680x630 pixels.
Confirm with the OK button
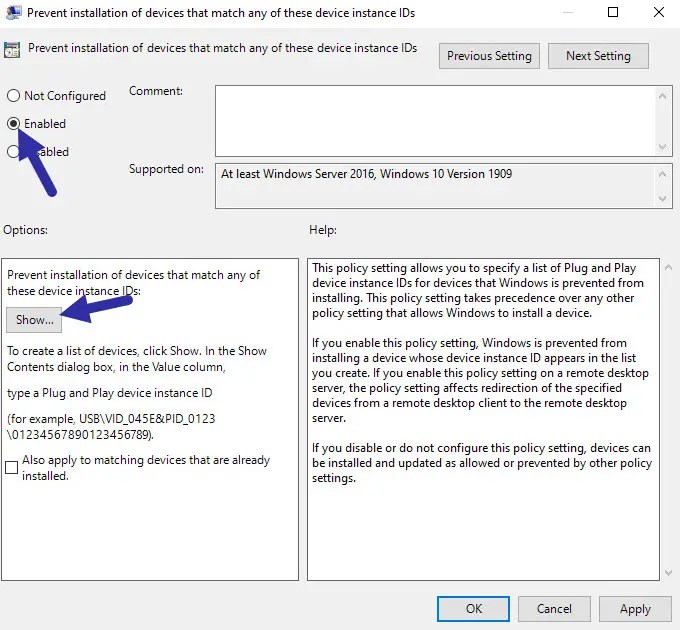[x=473, y=609]
